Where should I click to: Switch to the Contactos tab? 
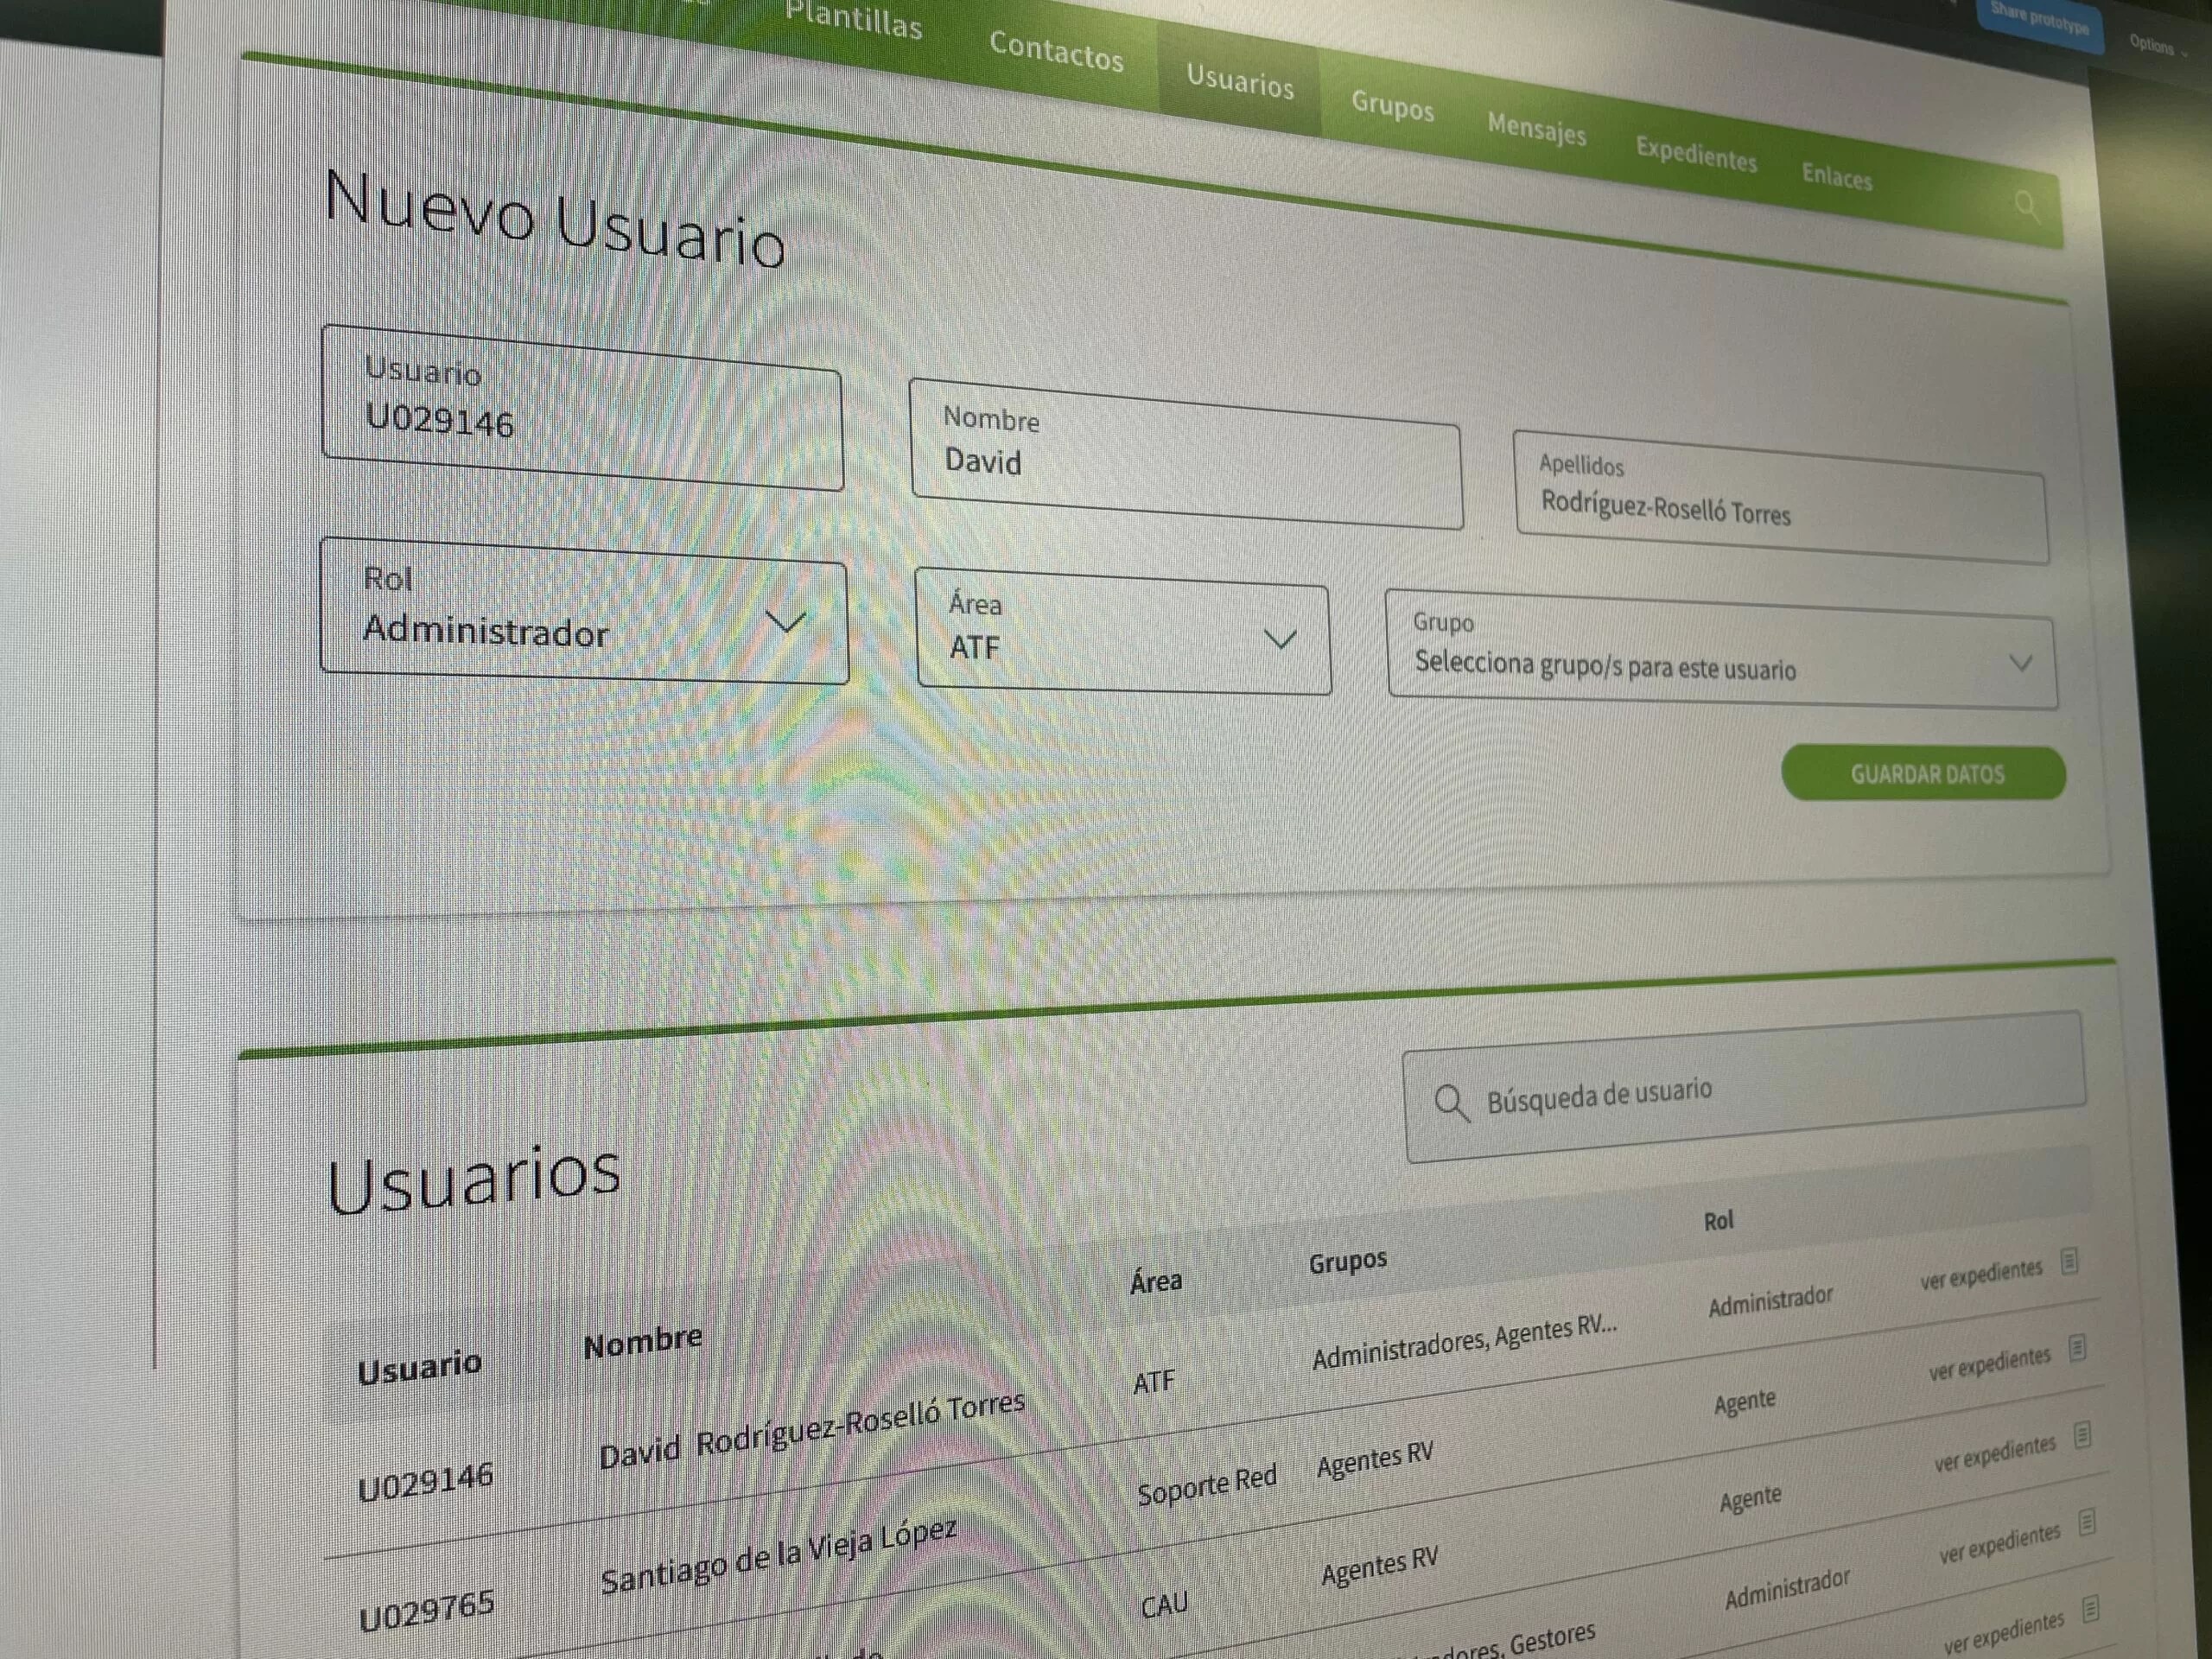point(1056,51)
